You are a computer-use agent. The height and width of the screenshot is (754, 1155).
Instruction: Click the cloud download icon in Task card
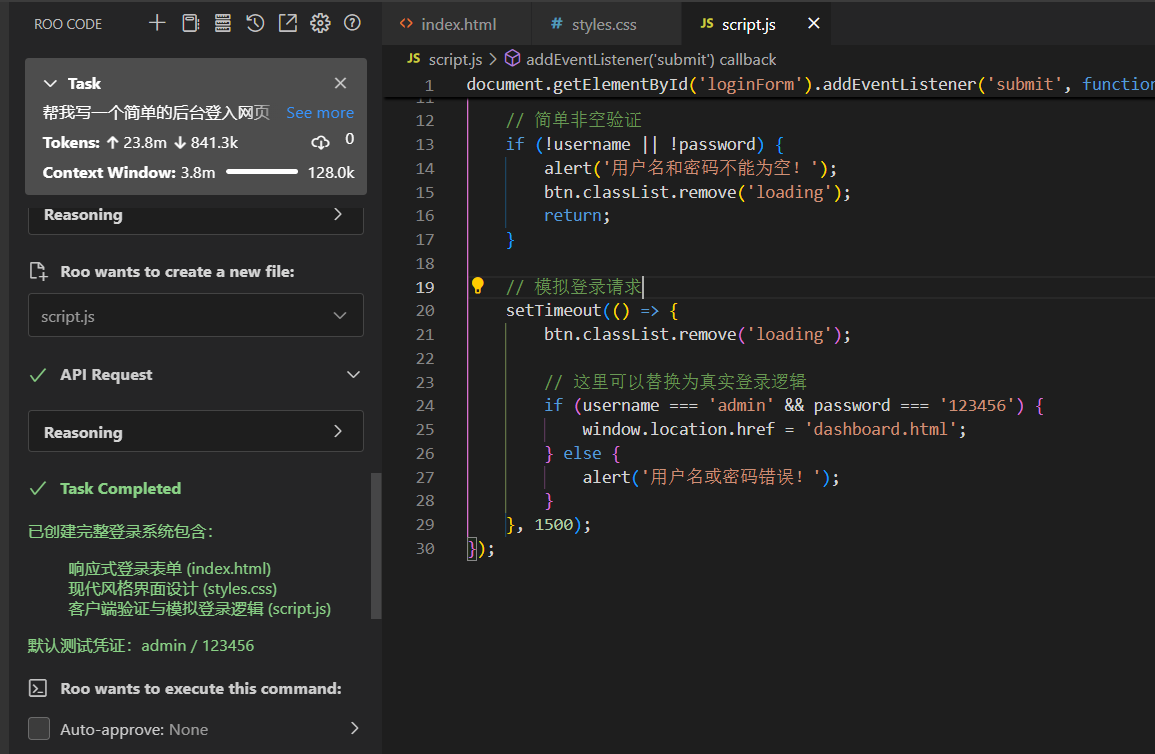point(320,142)
